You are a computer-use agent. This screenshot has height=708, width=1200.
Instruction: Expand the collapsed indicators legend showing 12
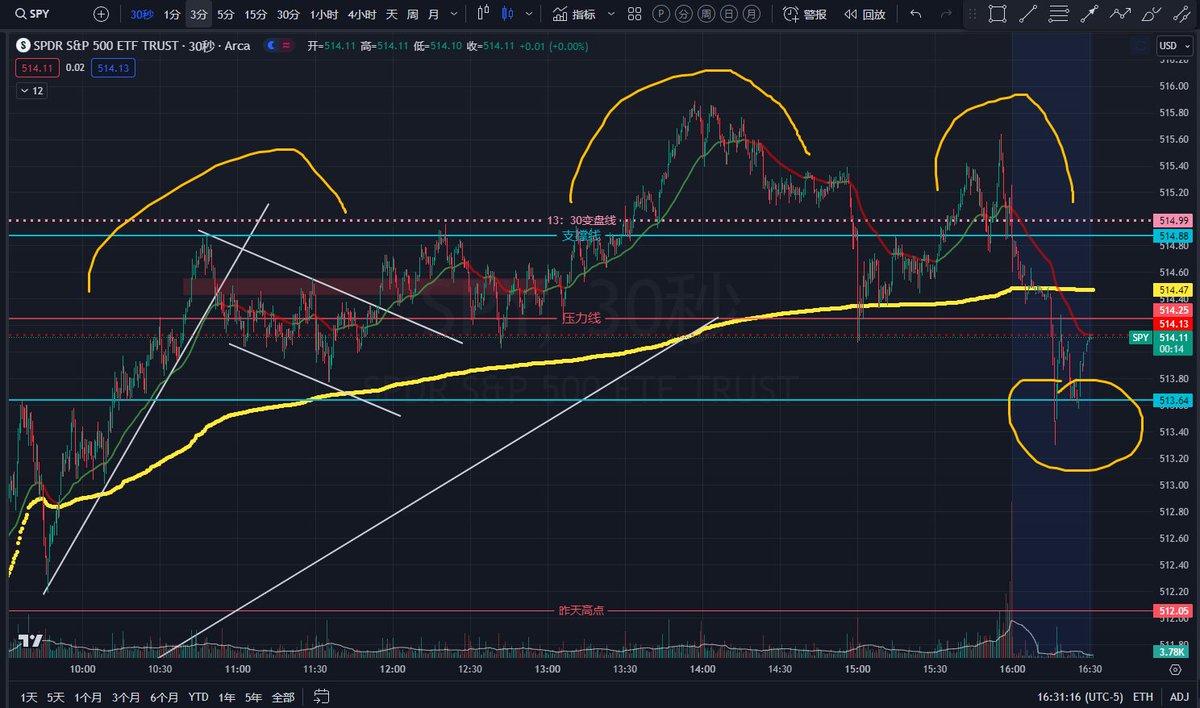31,91
